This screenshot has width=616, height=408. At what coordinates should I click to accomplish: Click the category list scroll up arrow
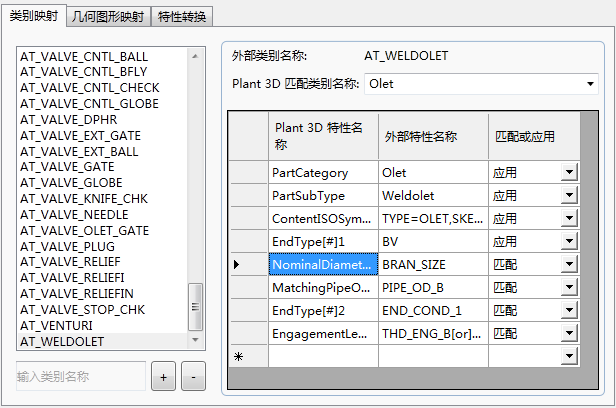[195, 57]
